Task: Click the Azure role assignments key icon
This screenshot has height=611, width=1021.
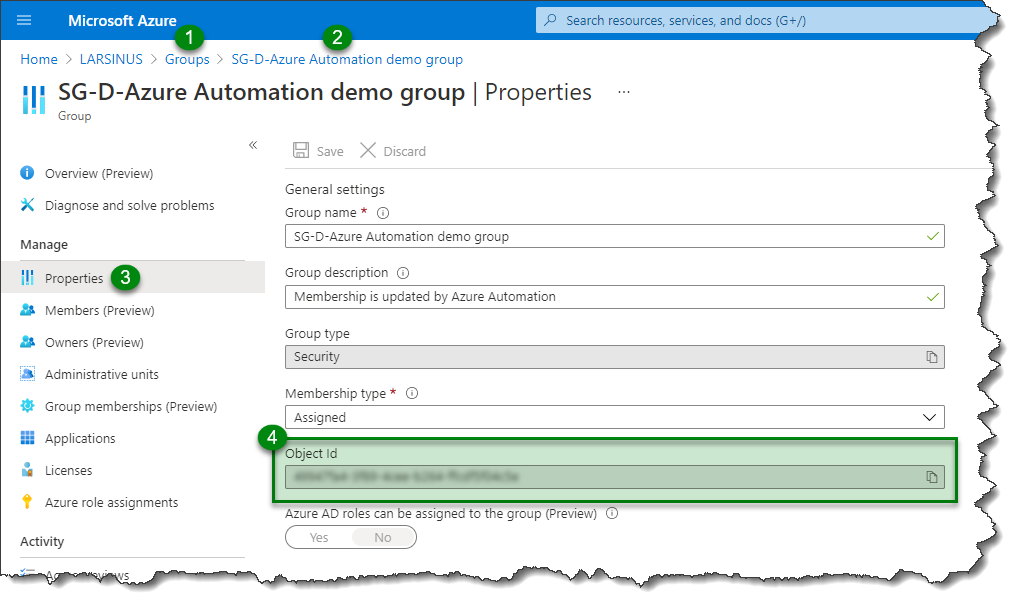Action: (27, 501)
